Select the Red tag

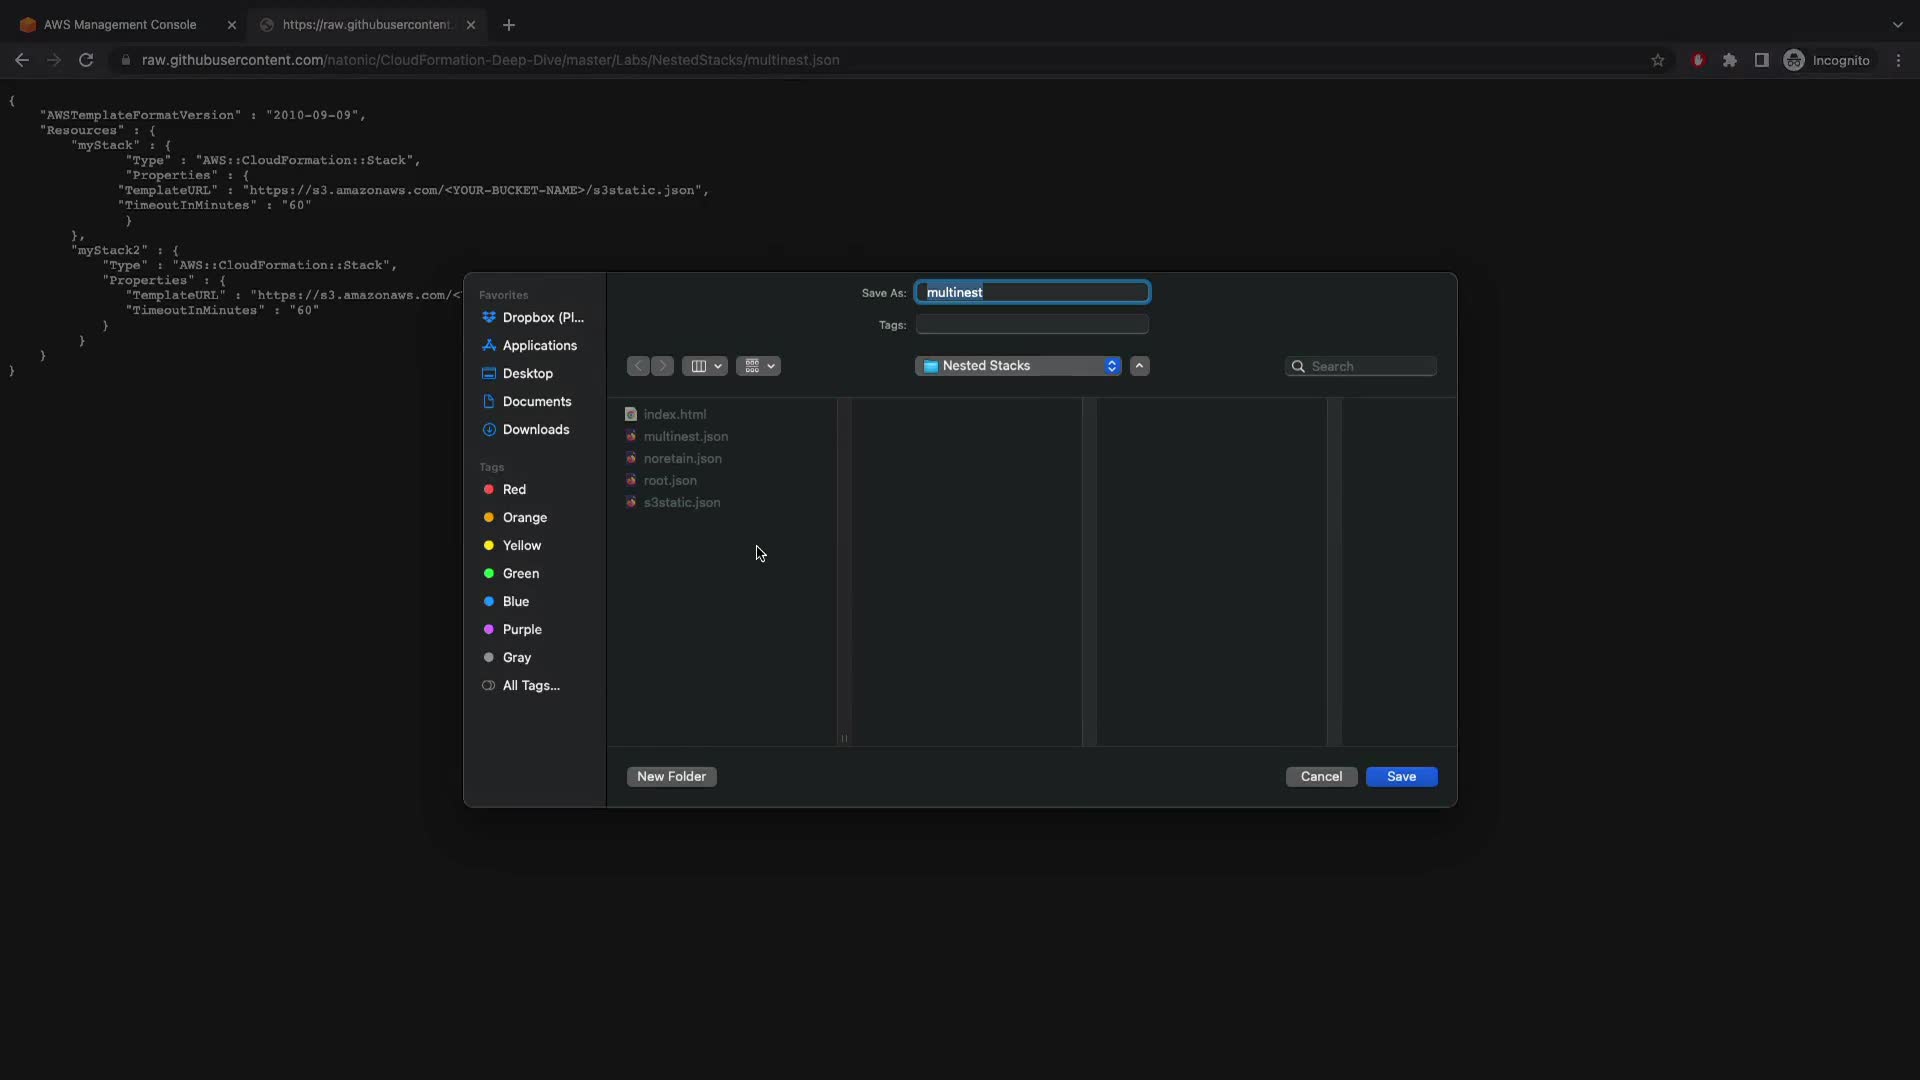[514, 490]
